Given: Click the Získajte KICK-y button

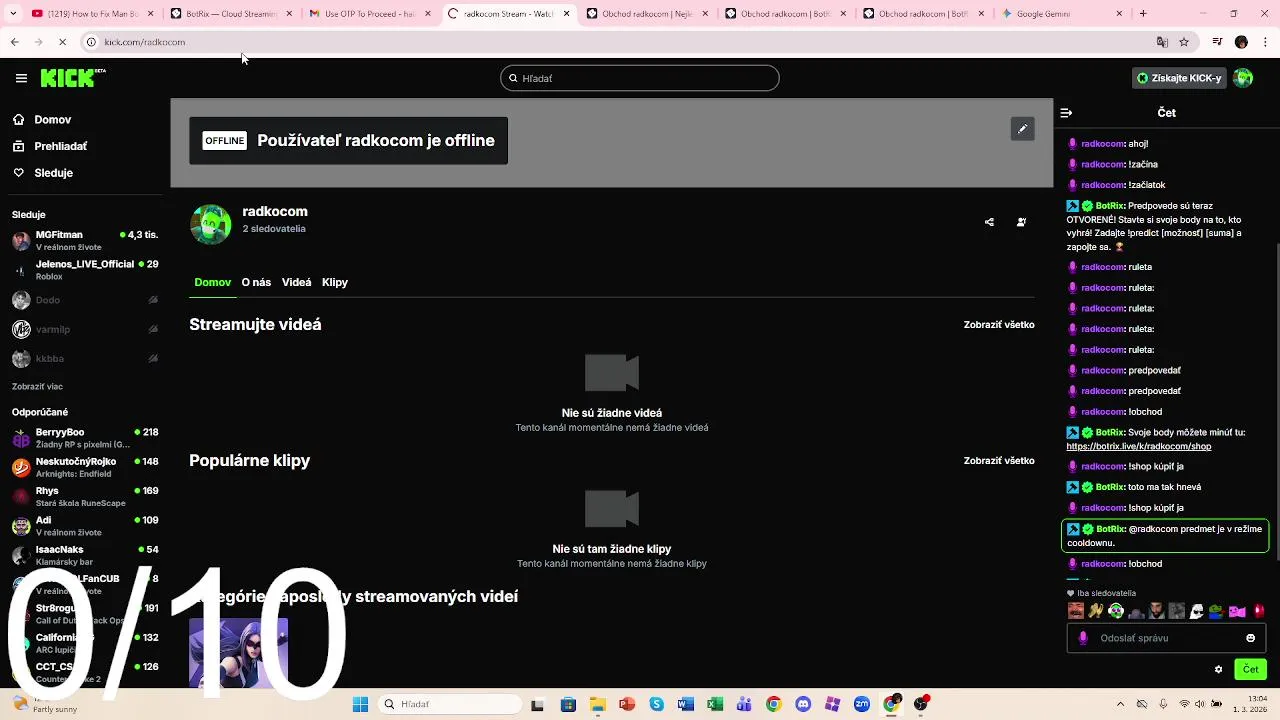Looking at the screenshot, I should point(1180,78).
